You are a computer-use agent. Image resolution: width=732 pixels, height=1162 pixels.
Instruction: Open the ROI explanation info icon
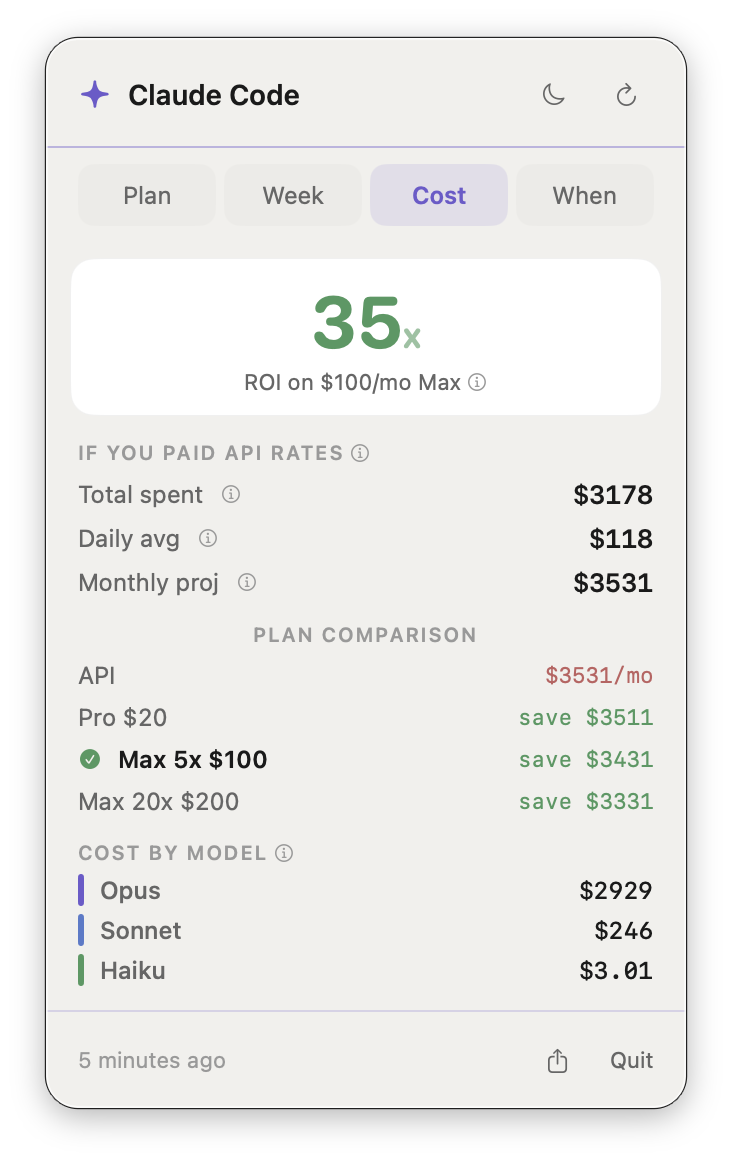pyautogui.click(x=478, y=382)
